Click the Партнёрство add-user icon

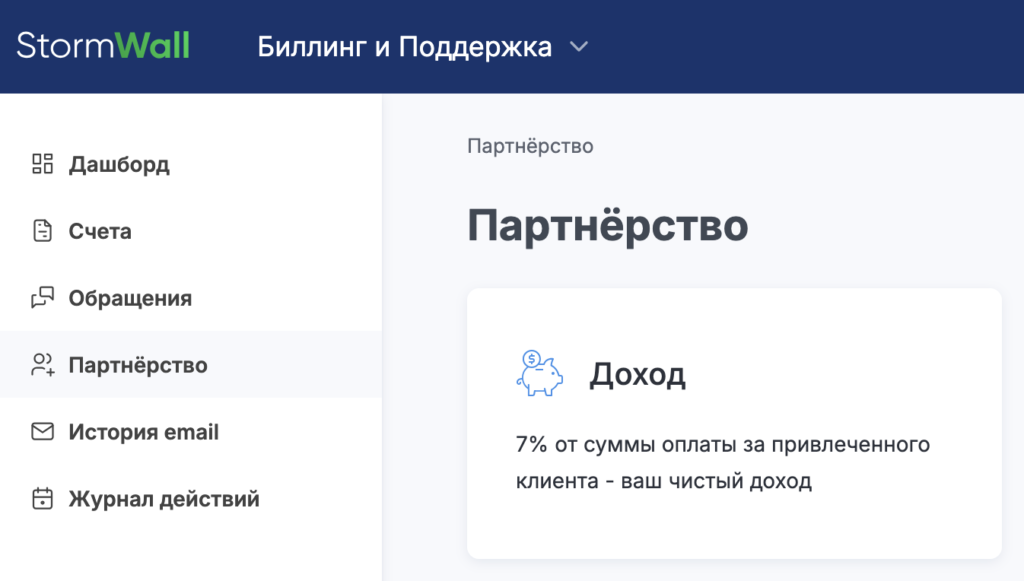click(x=42, y=365)
